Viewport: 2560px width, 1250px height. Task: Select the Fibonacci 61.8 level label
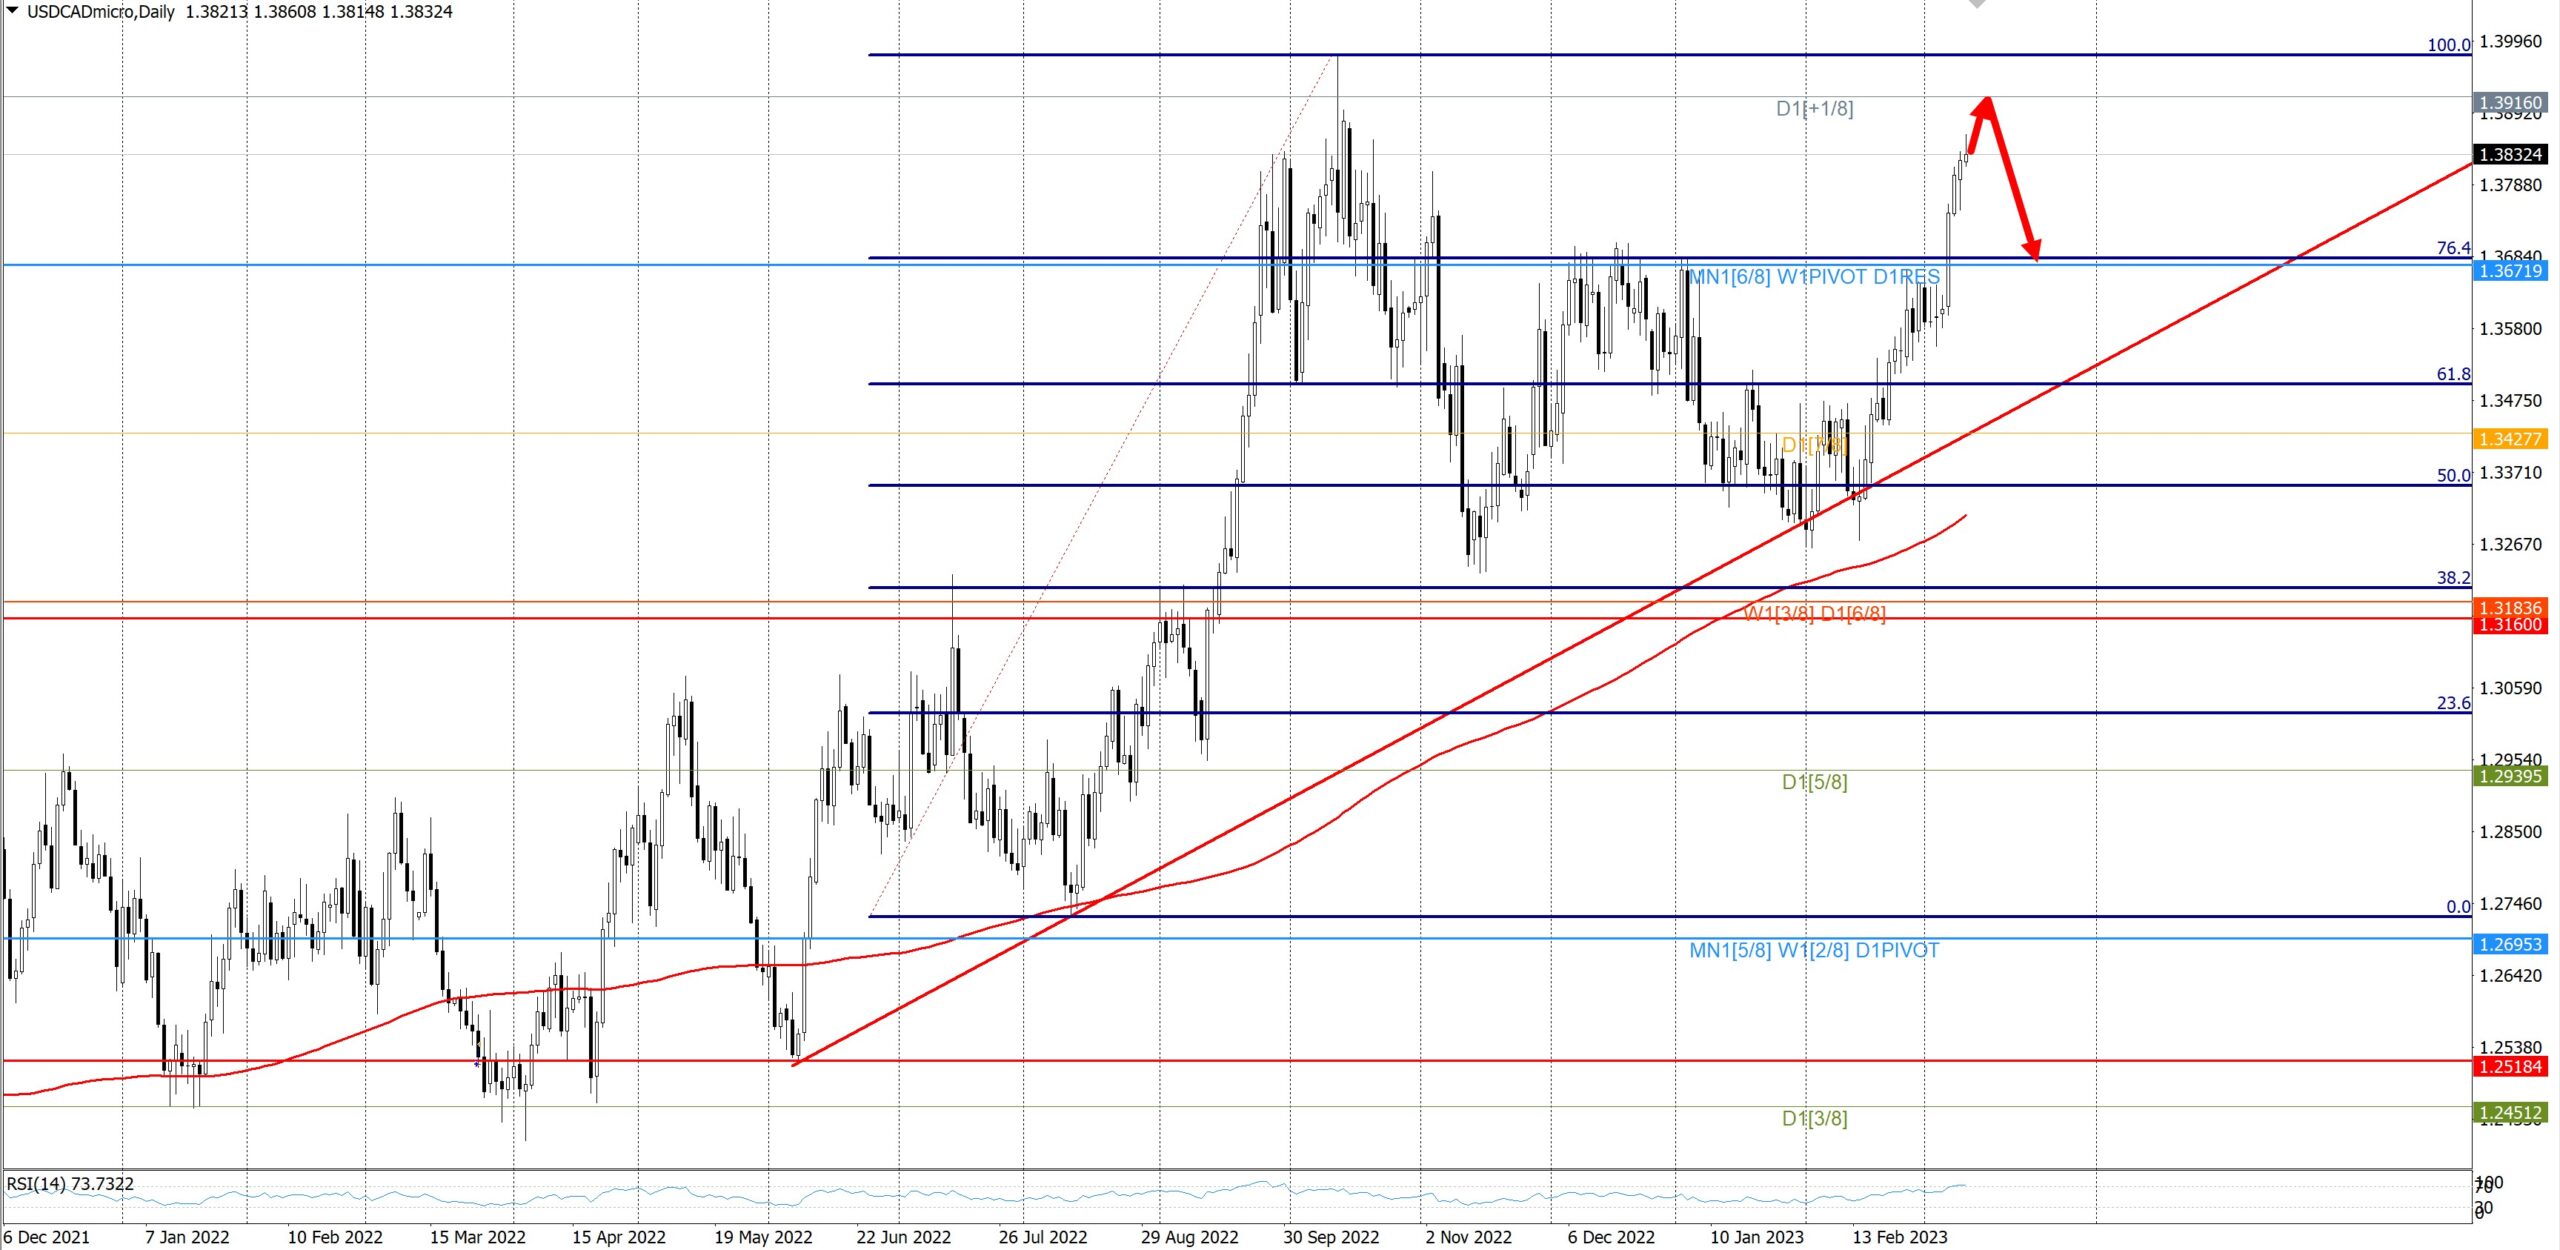2452,374
